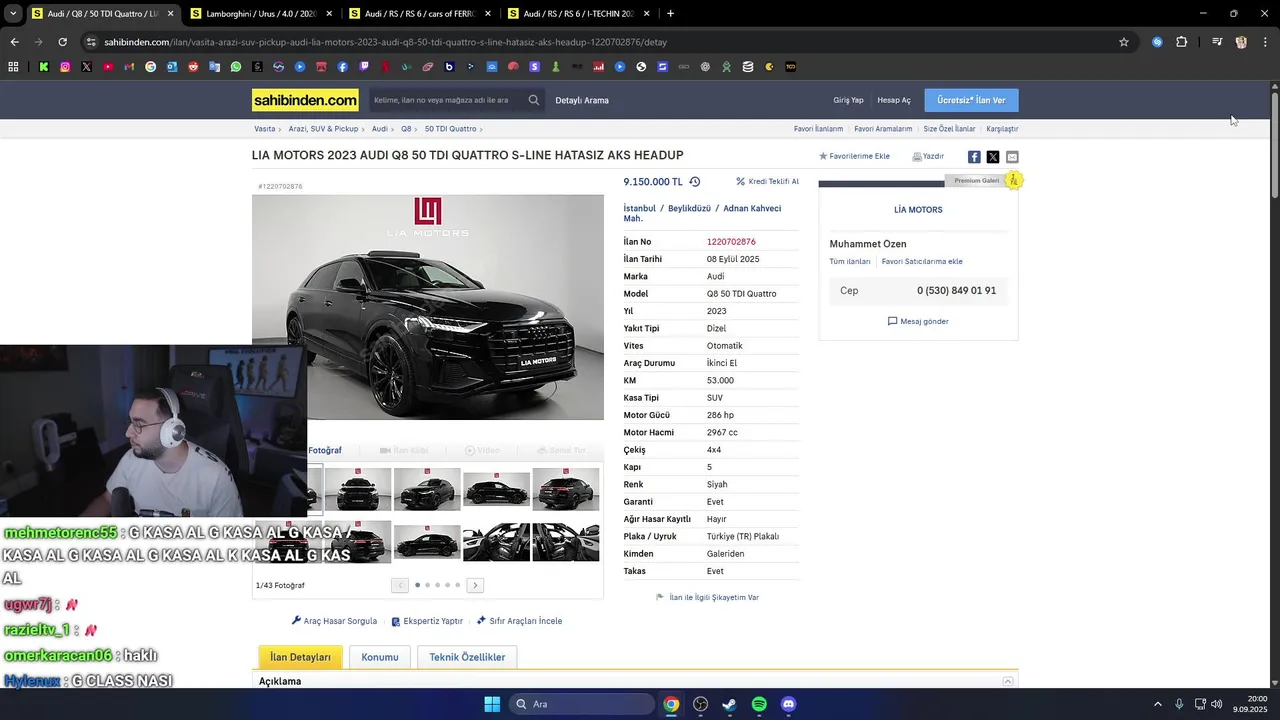This screenshot has height=720, width=1280.
Task: Go to previous thumbnail page arrow
Action: tap(400, 585)
